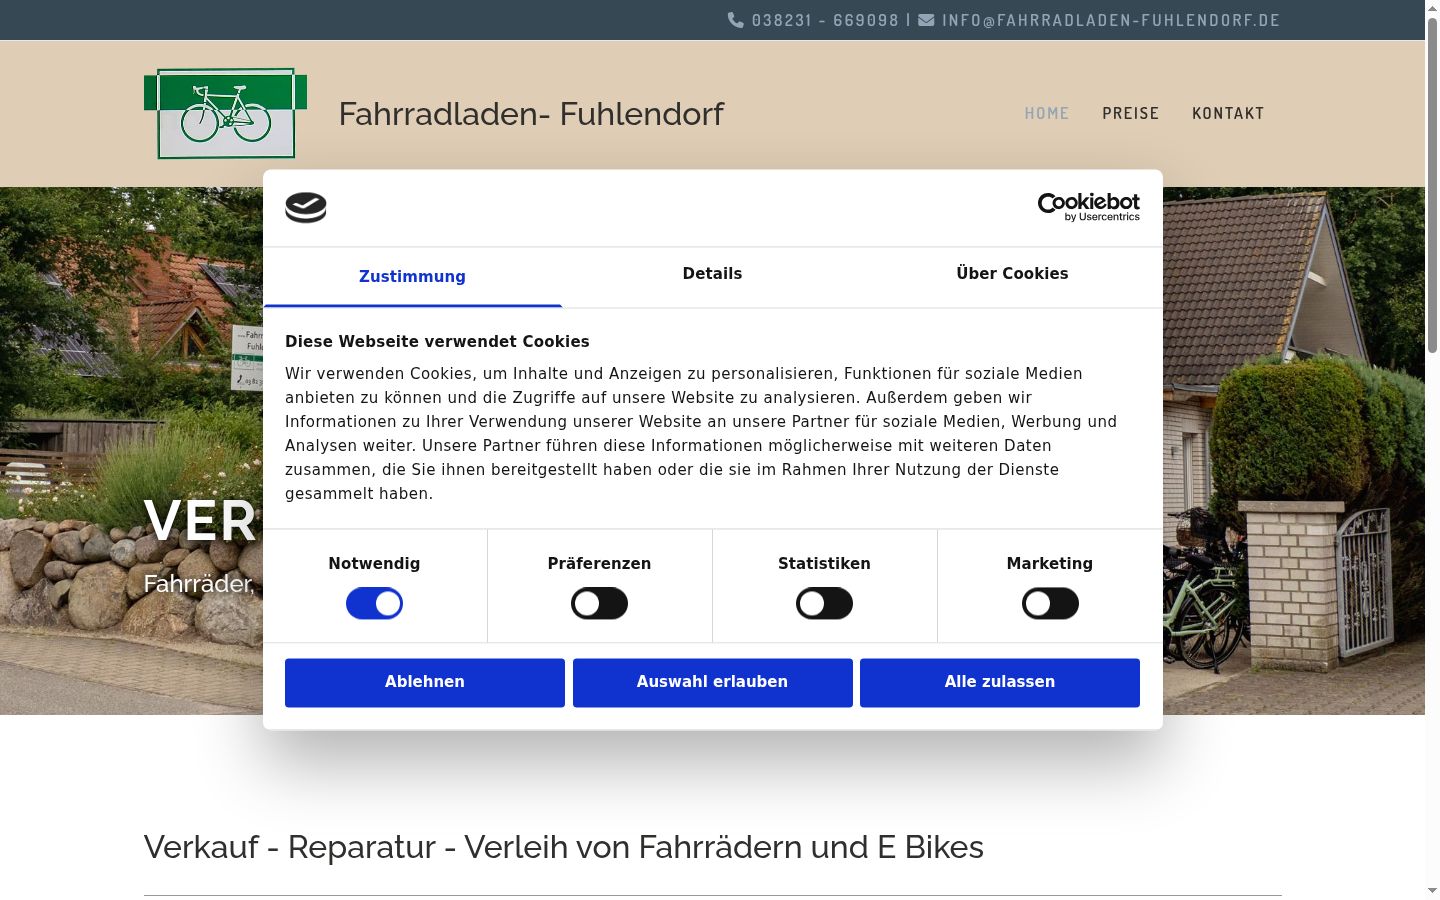Image resolution: width=1440 pixels, height=900 pixels.
Task: Select the Zustimmung tab
Action: (412, 277)
